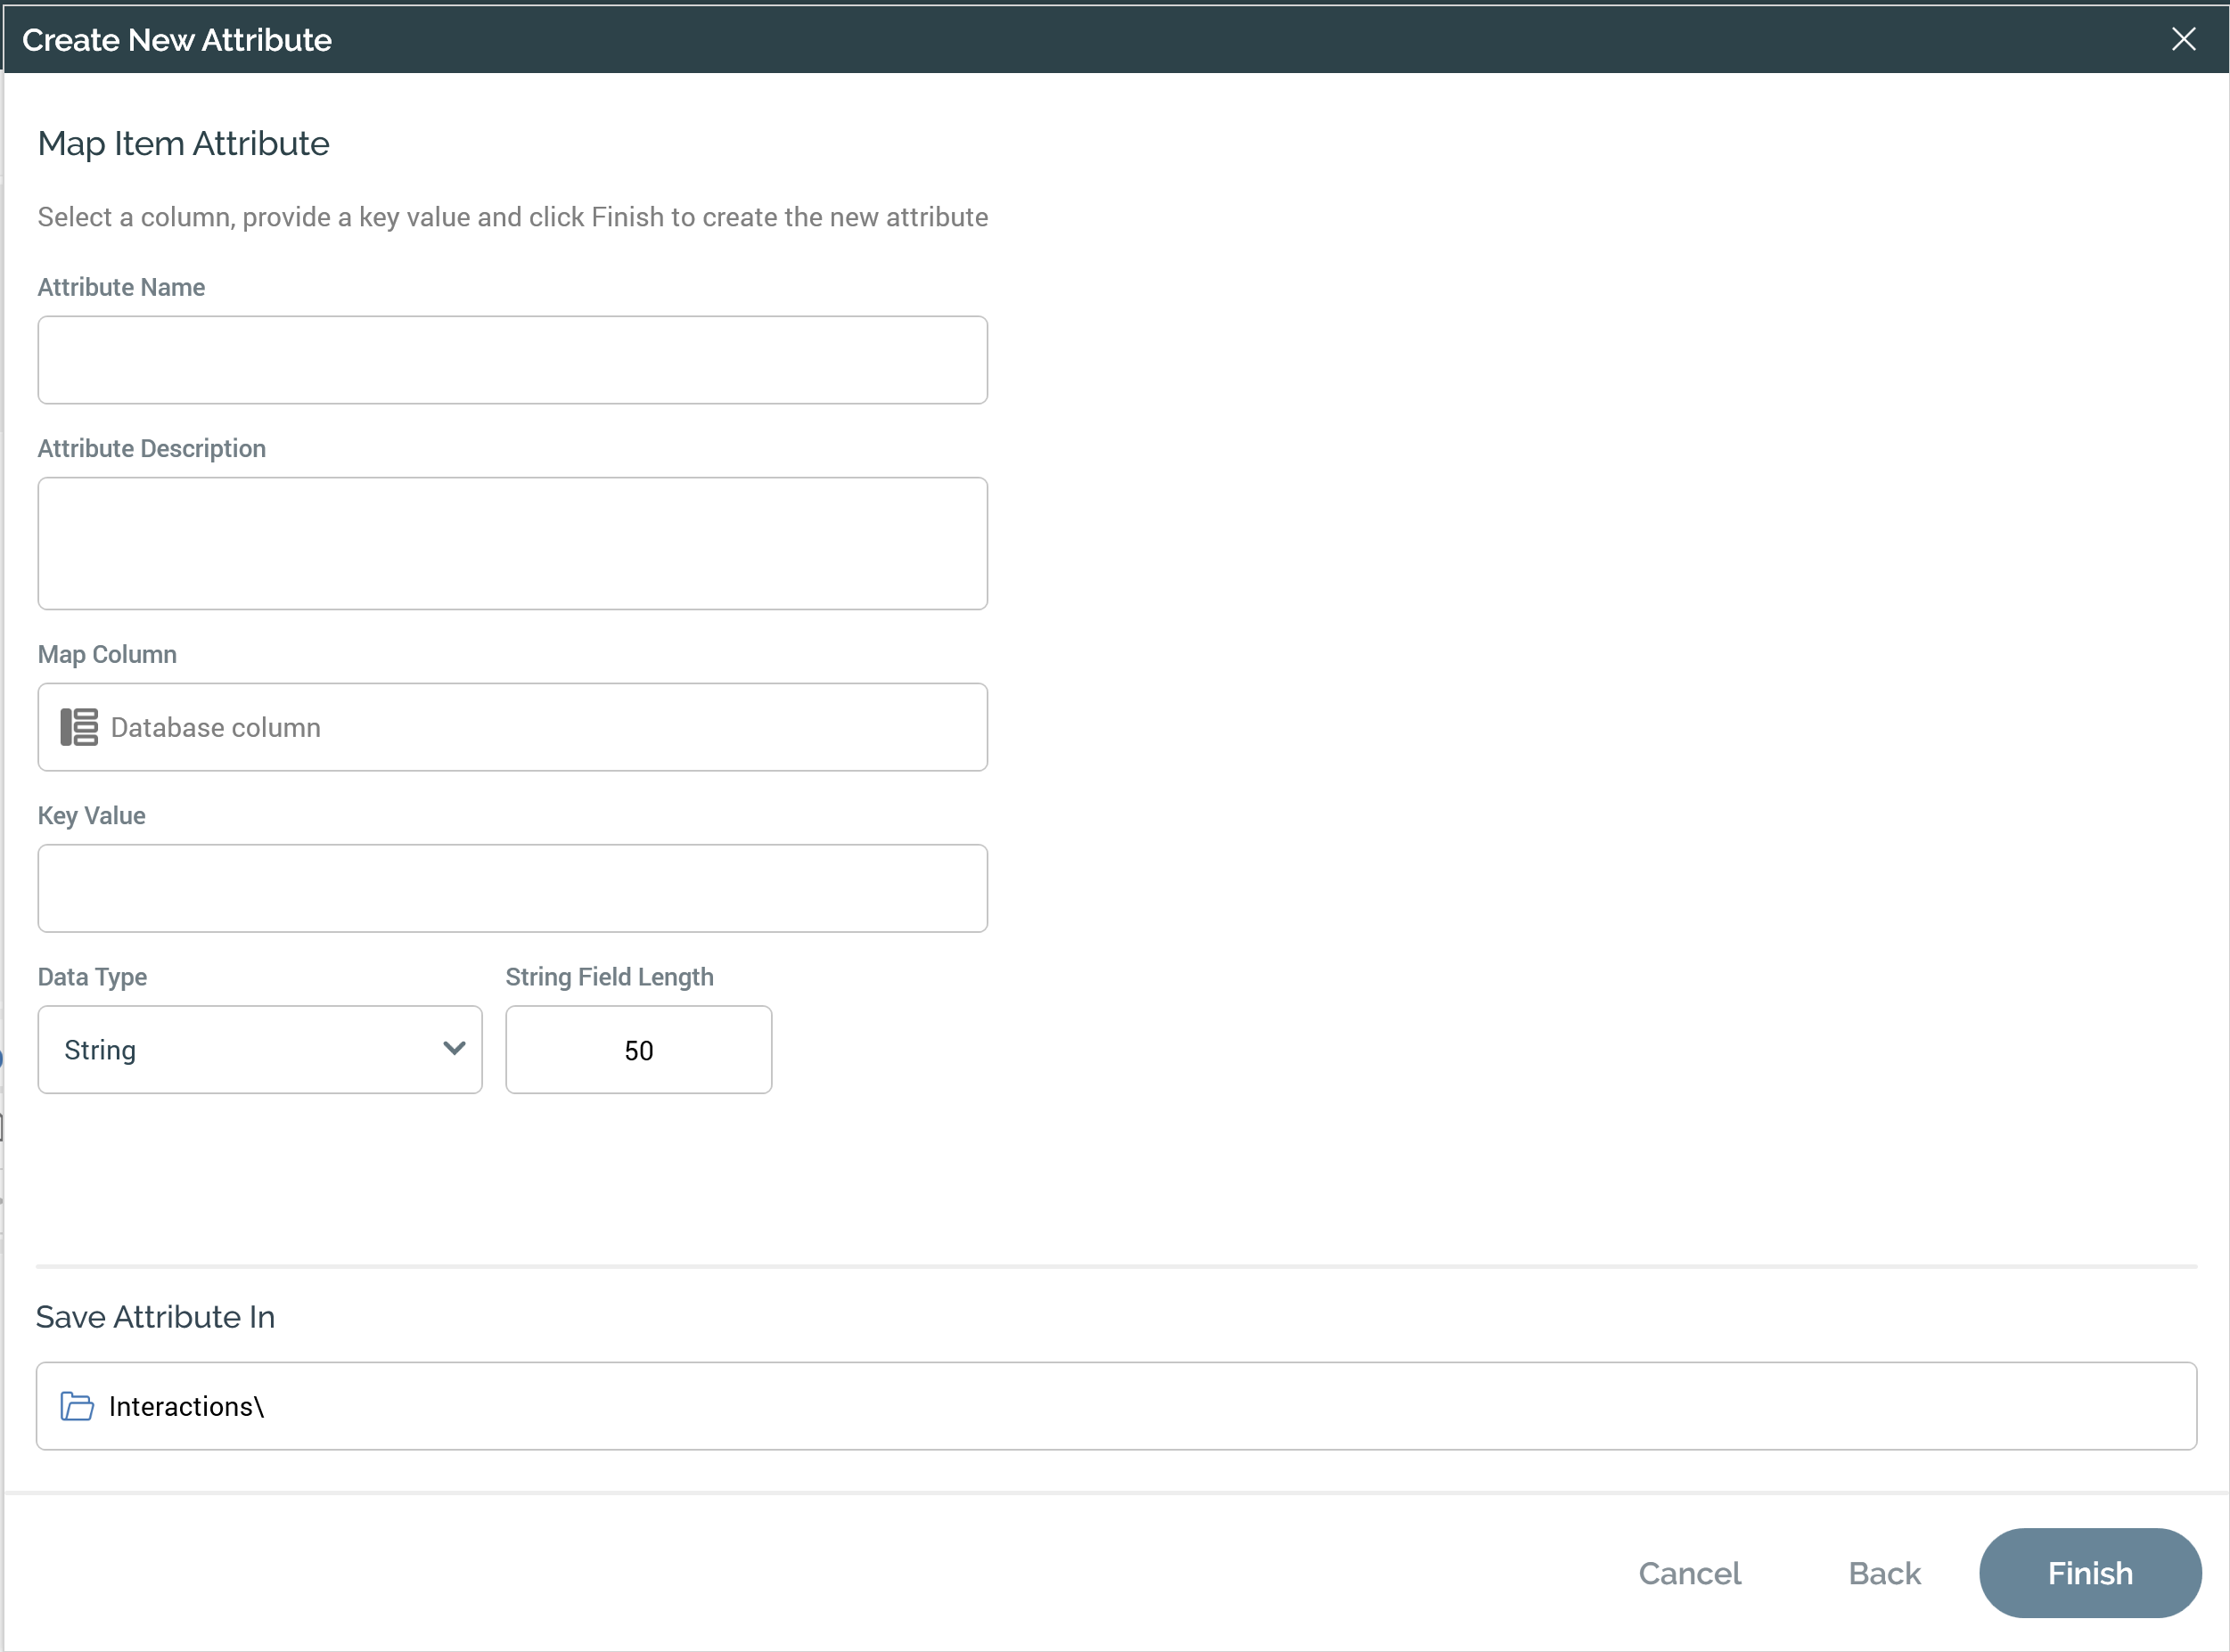This screenshot has height=1652, width=2230.
Task: Click the folder icon beside Interactions\
Action: (77, 1406)
